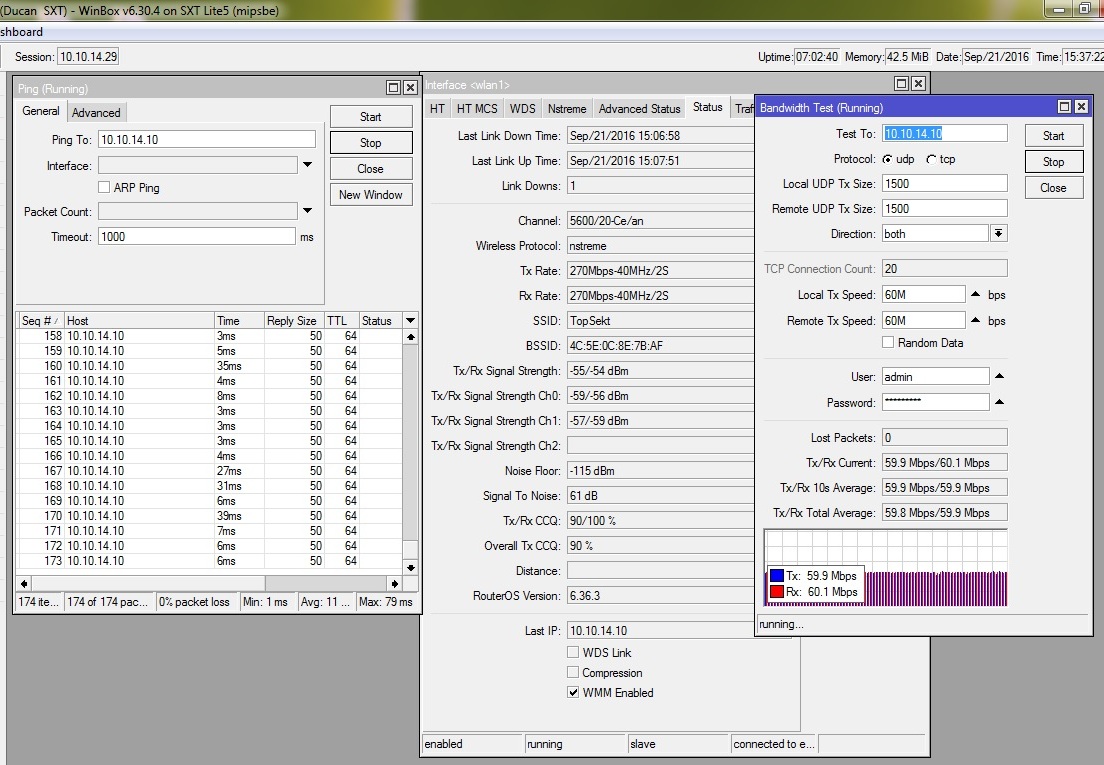Collapse the User field arrow
Viewport: 1104px width, 765px height.
[999, 377]
